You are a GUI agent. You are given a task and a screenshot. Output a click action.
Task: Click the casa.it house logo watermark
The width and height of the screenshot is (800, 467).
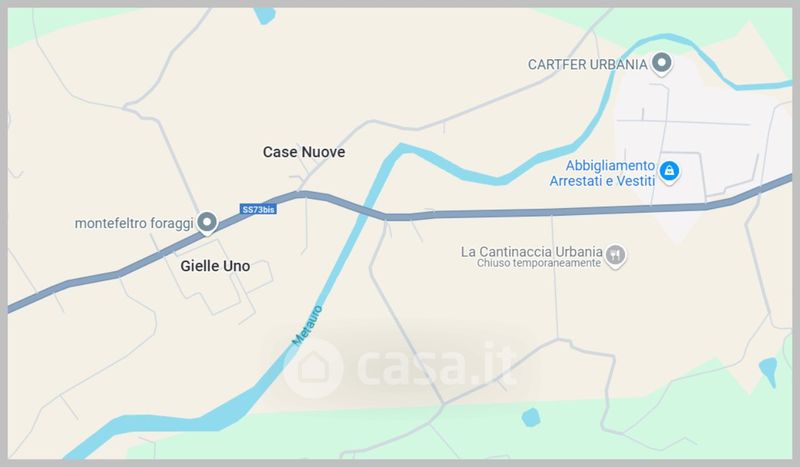(313, 368)
